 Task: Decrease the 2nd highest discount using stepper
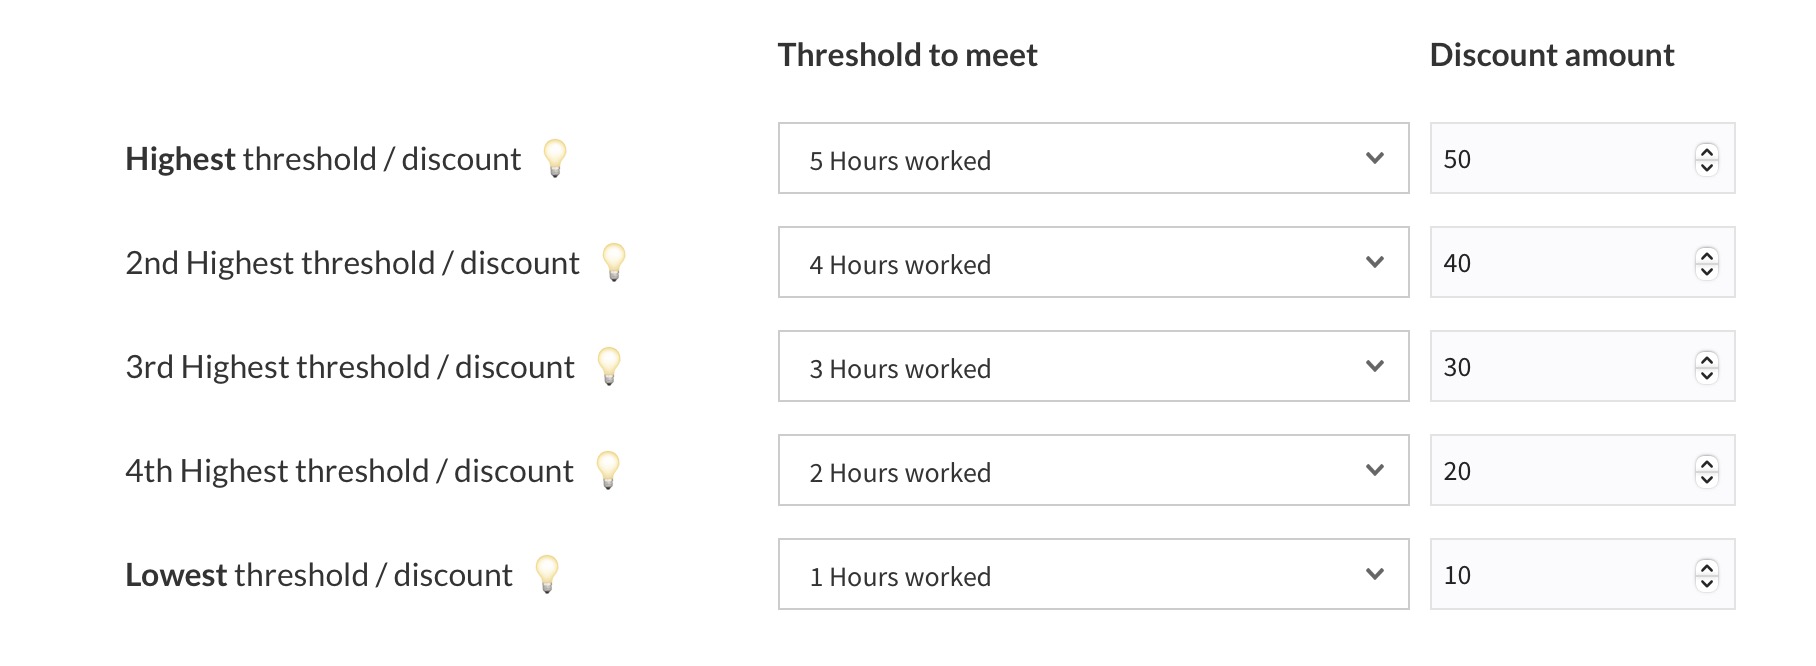coord(1707,271)
